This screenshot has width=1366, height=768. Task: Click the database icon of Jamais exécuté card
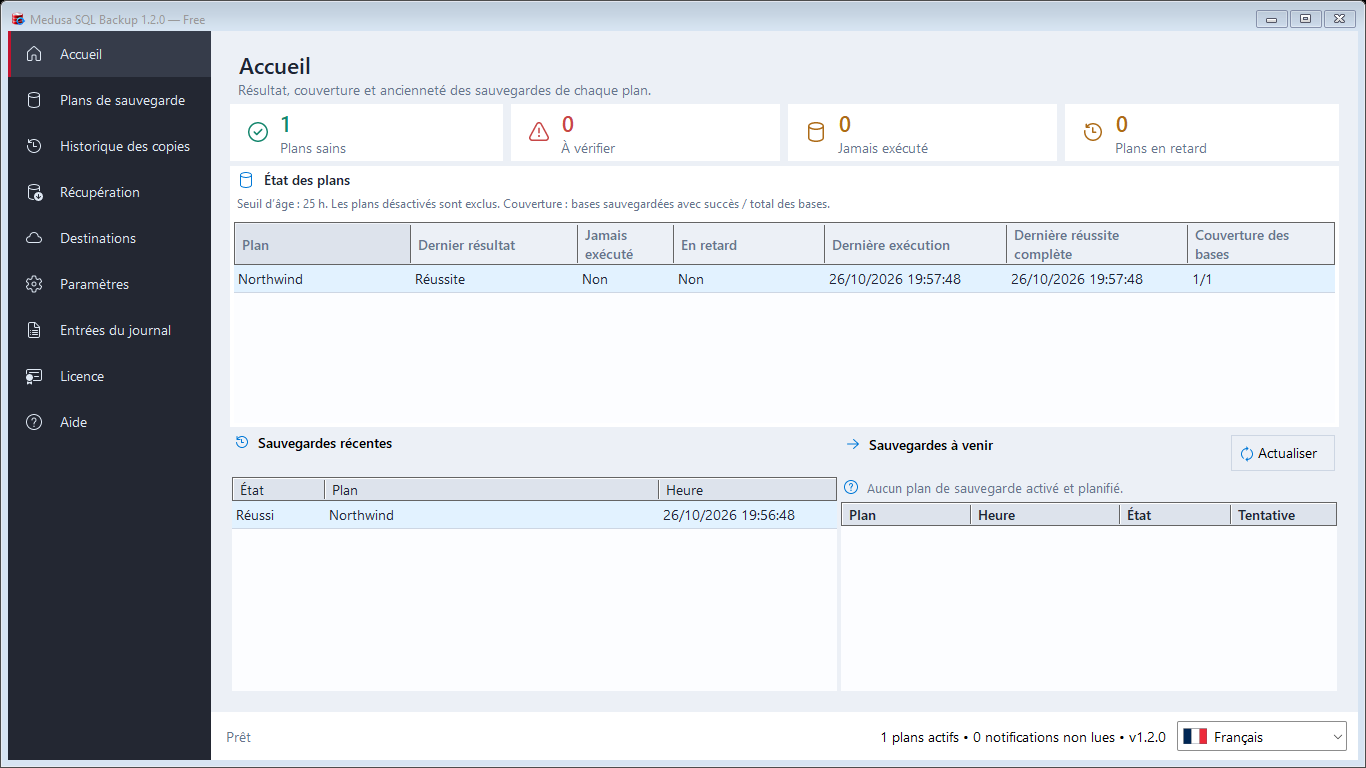pos(816,132)
